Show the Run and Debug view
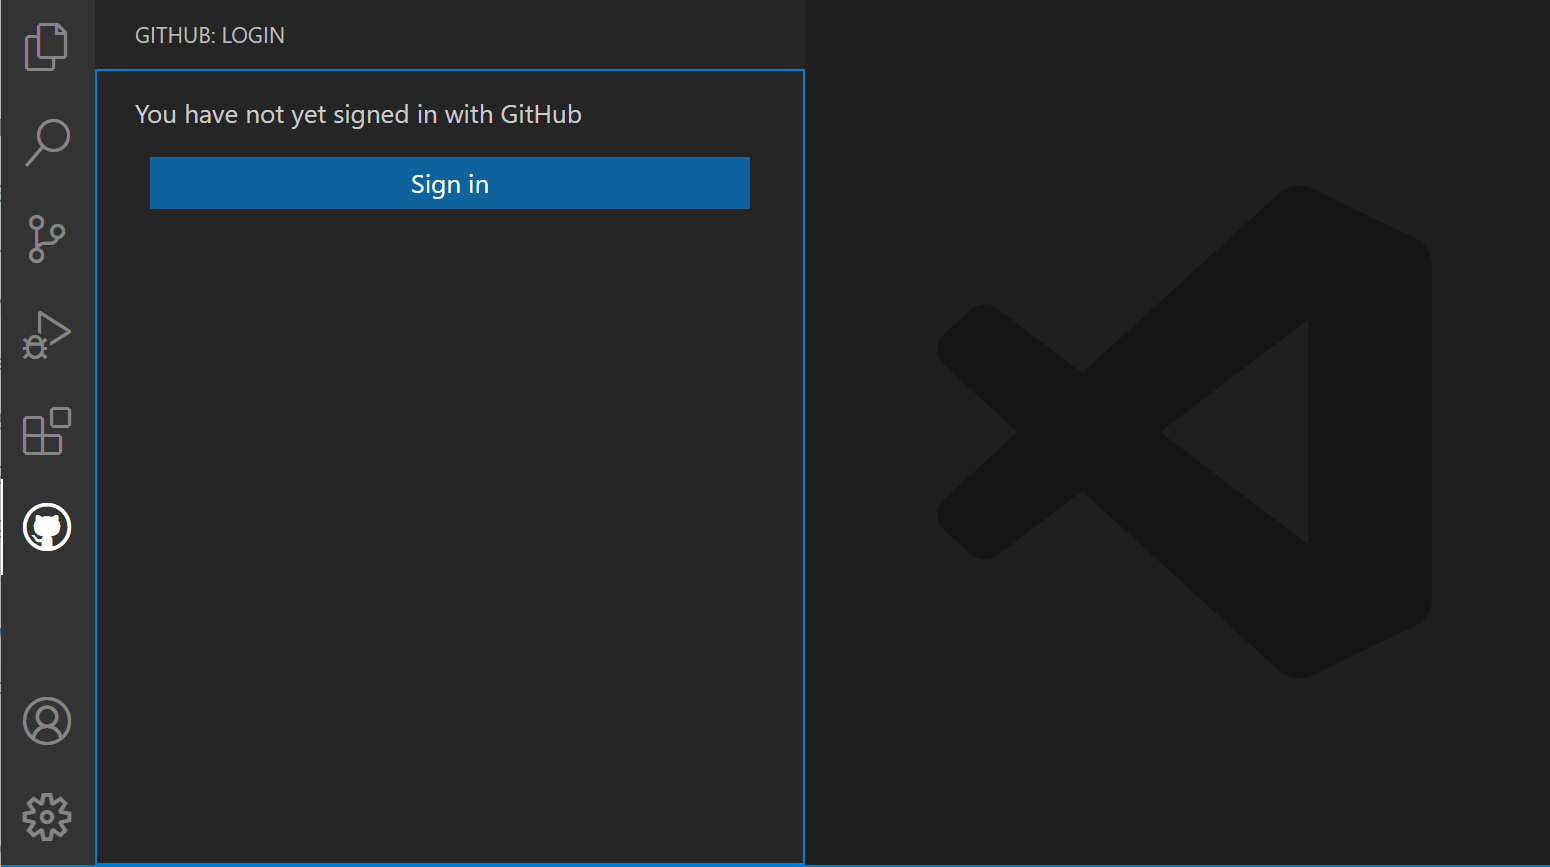 point(46,335)
